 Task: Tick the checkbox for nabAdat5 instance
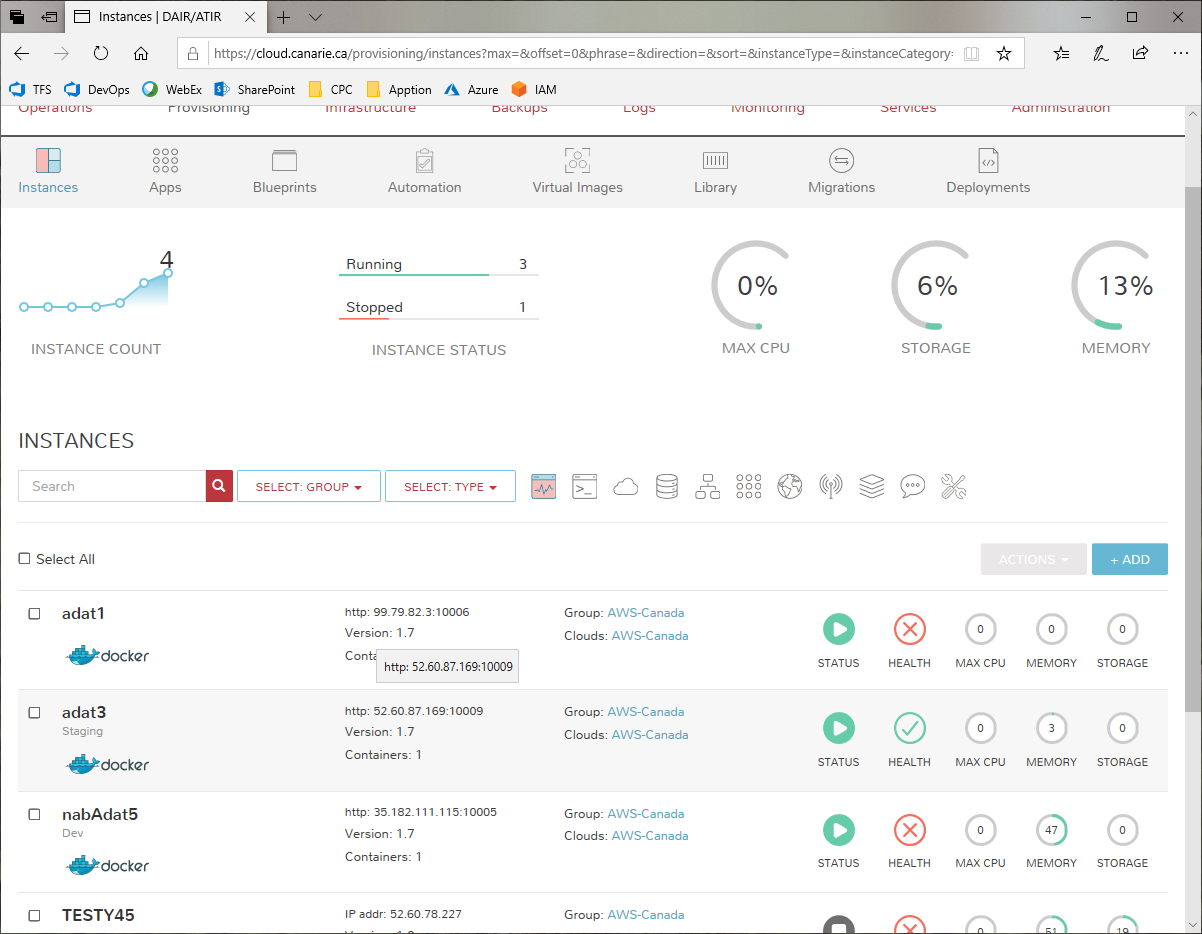[34, 815]
